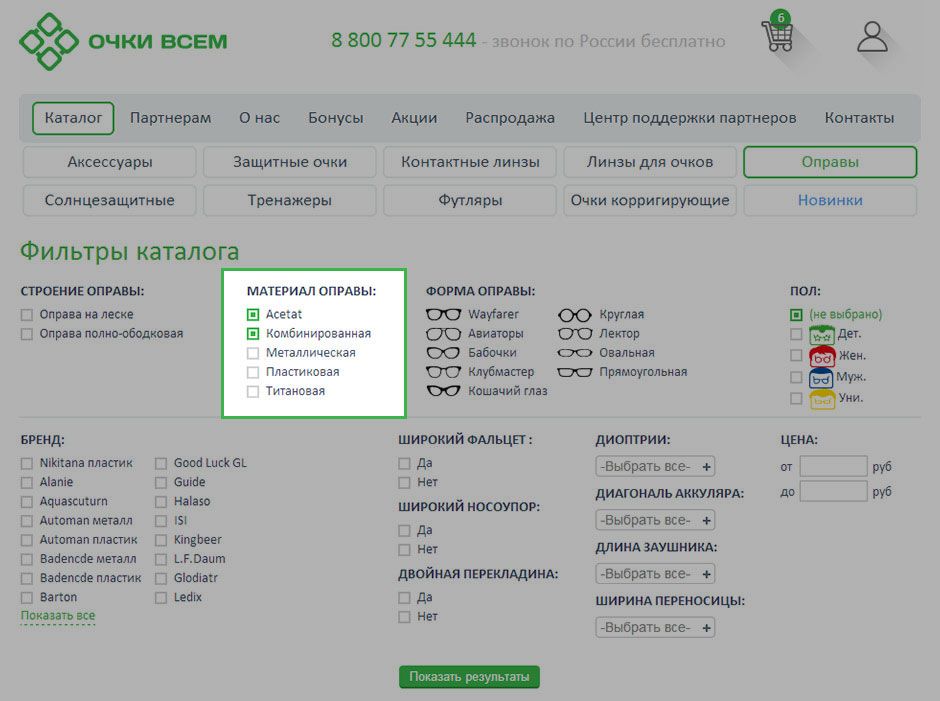
Task: Switch to the Солнцезащитные category tab
Action: coord(109,200)
